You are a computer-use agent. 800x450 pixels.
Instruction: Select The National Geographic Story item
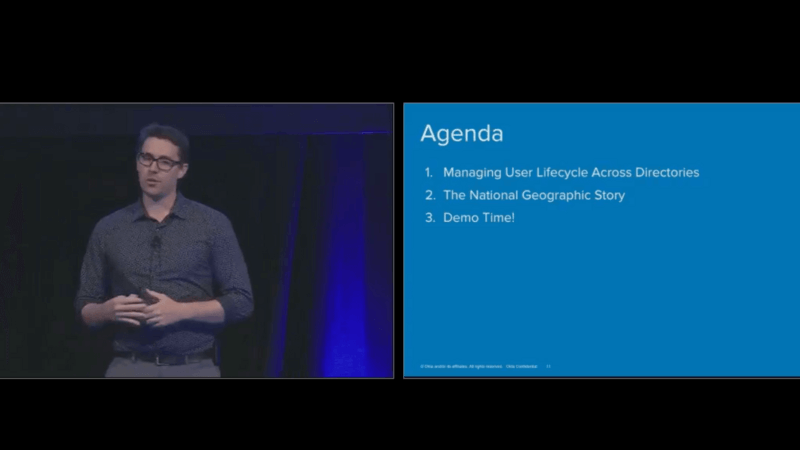[534, 195]
